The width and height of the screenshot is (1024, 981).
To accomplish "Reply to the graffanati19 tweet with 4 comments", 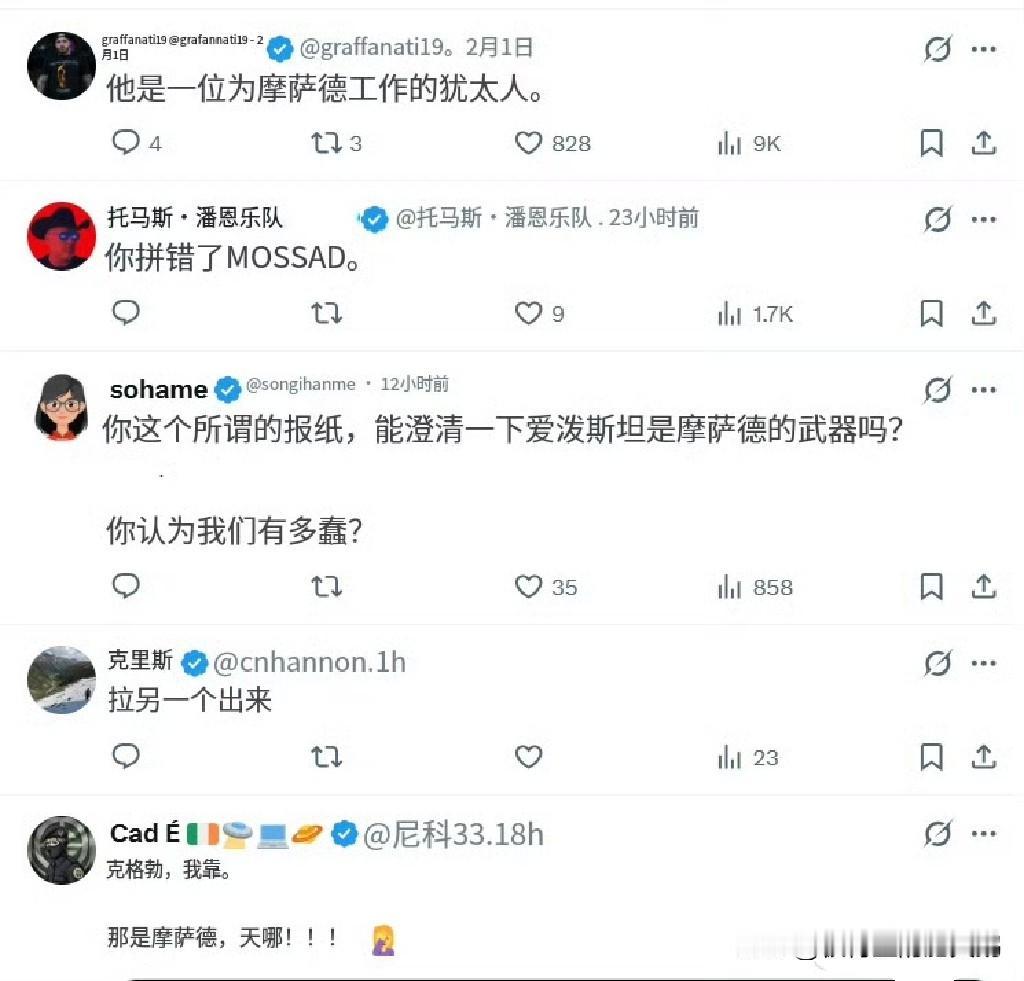I will coord(126,142).
